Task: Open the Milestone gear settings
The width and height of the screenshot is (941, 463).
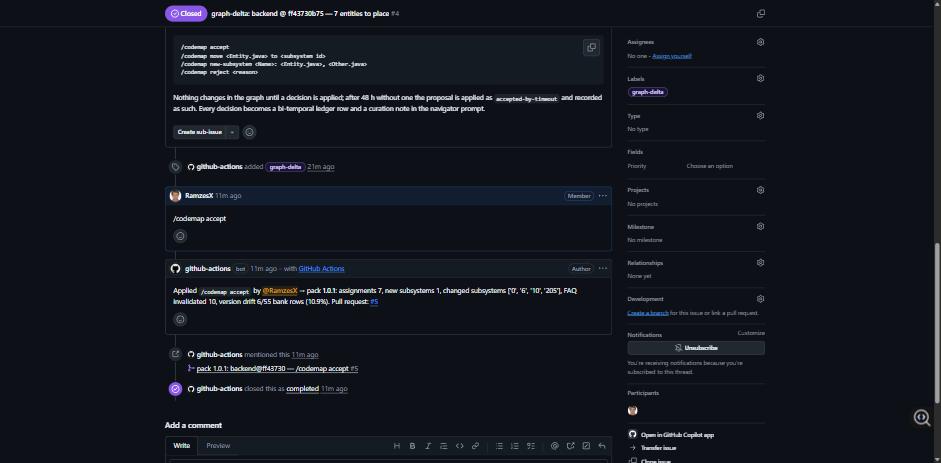Action: (760, 227)
